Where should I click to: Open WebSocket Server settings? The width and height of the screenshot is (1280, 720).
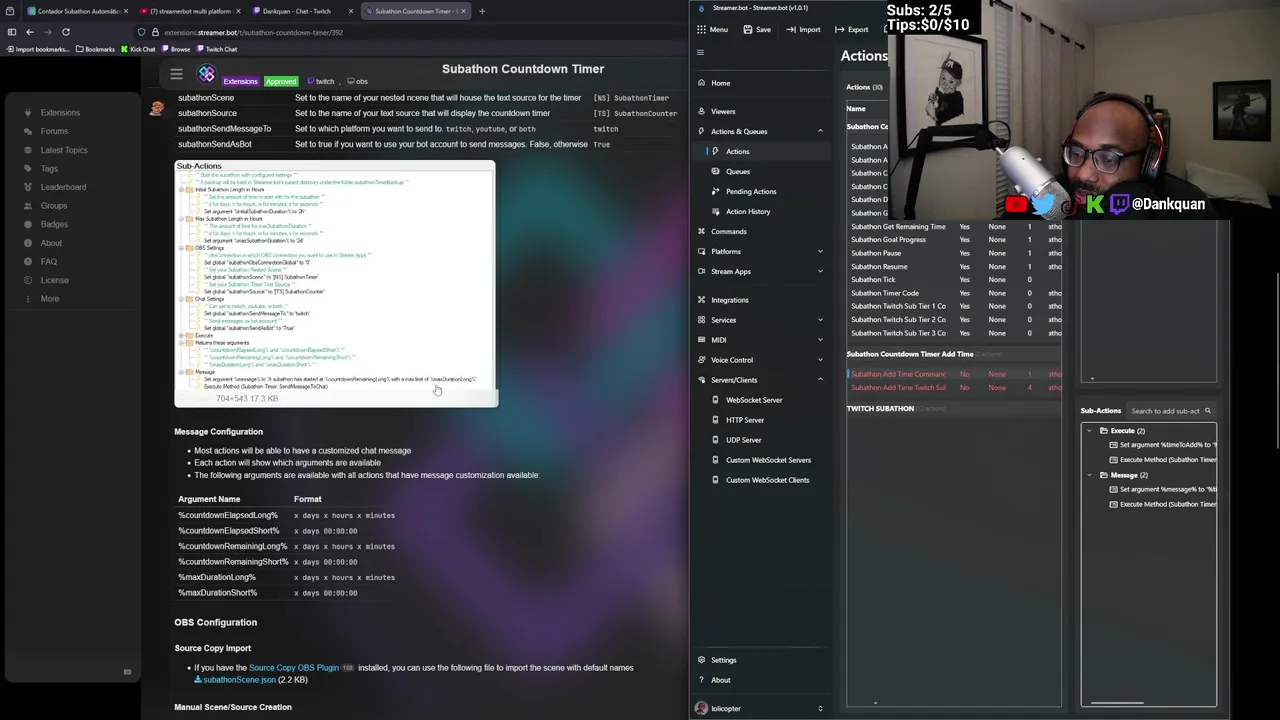[753, 400]
